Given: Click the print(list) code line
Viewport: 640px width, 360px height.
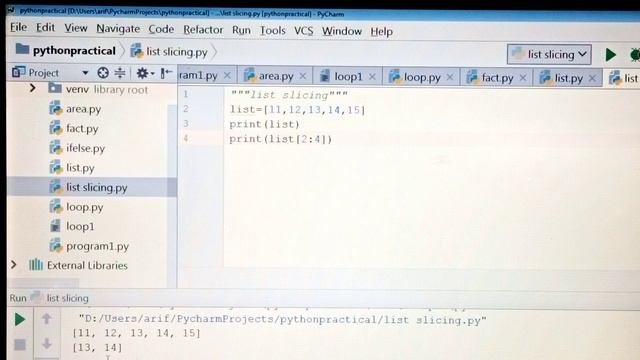Looking at the screenshot, I should tap(264, 124).
